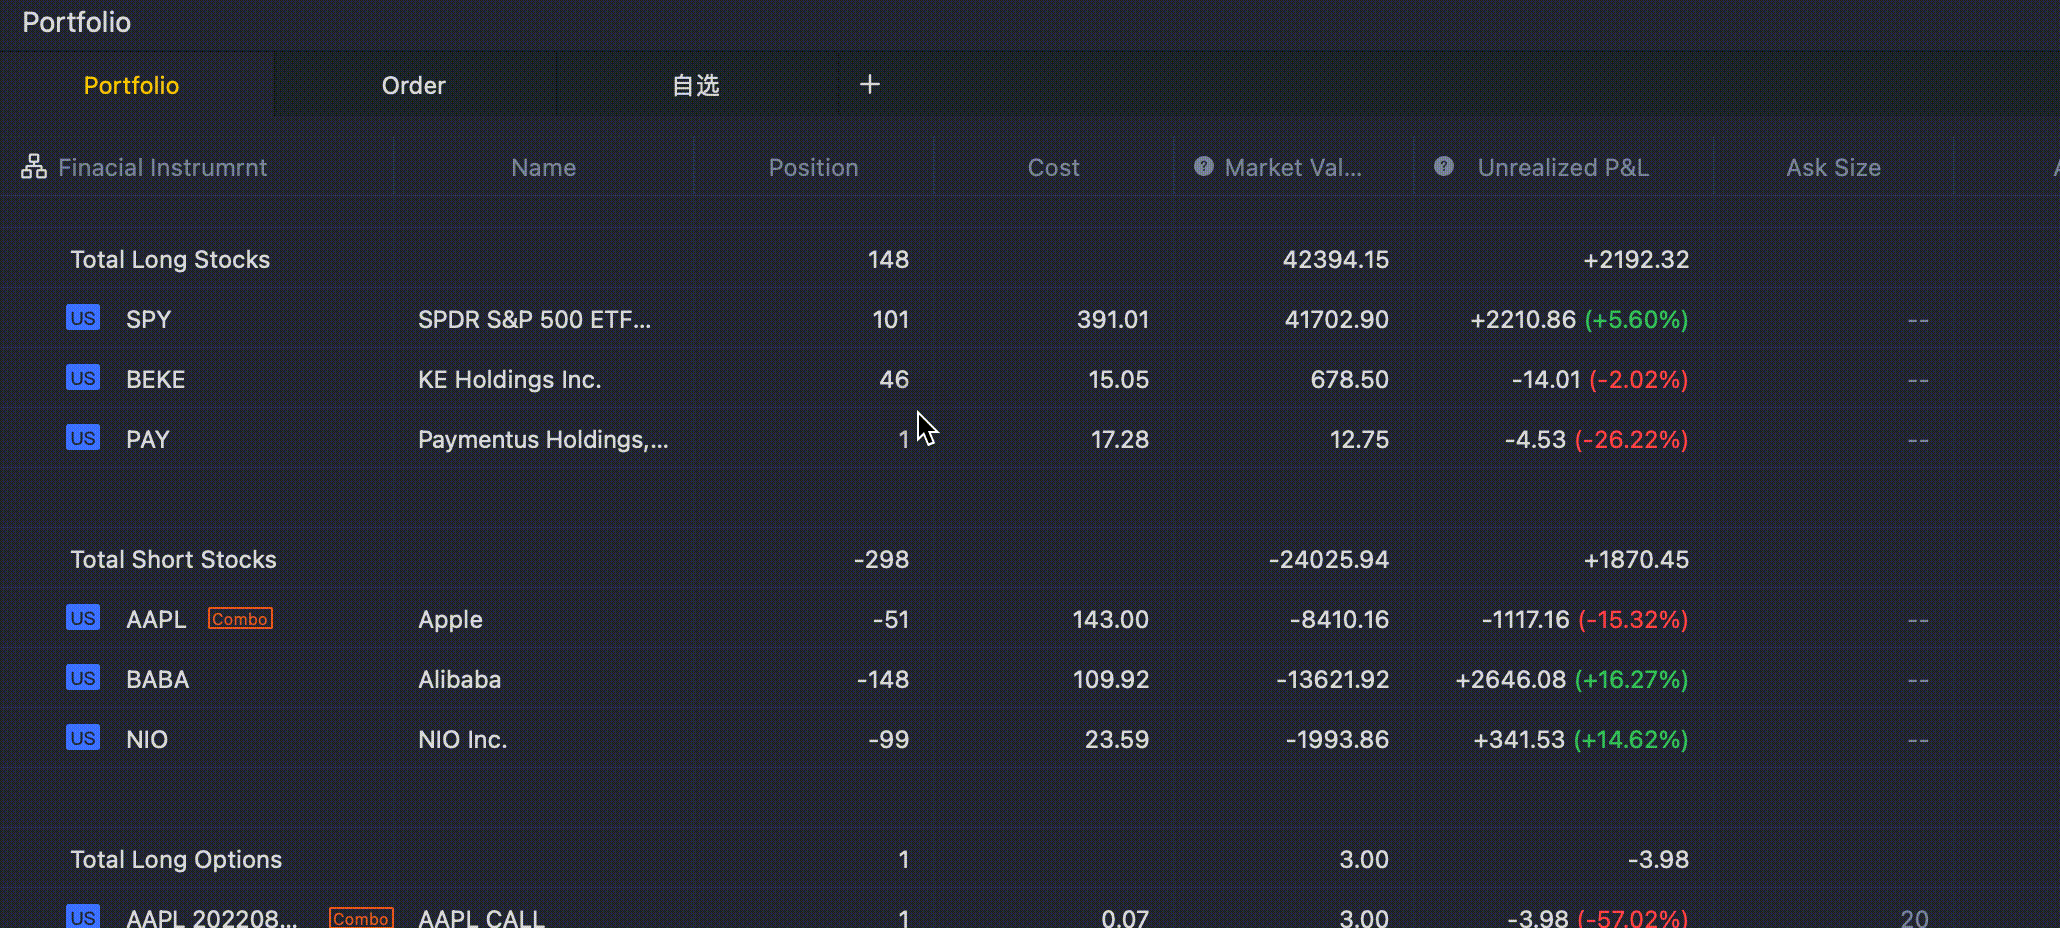Click SPY unrealized P&L +2210.86
This screenshot has height=928, width=2060.
pyautogui.click(x=1523, y=319)
